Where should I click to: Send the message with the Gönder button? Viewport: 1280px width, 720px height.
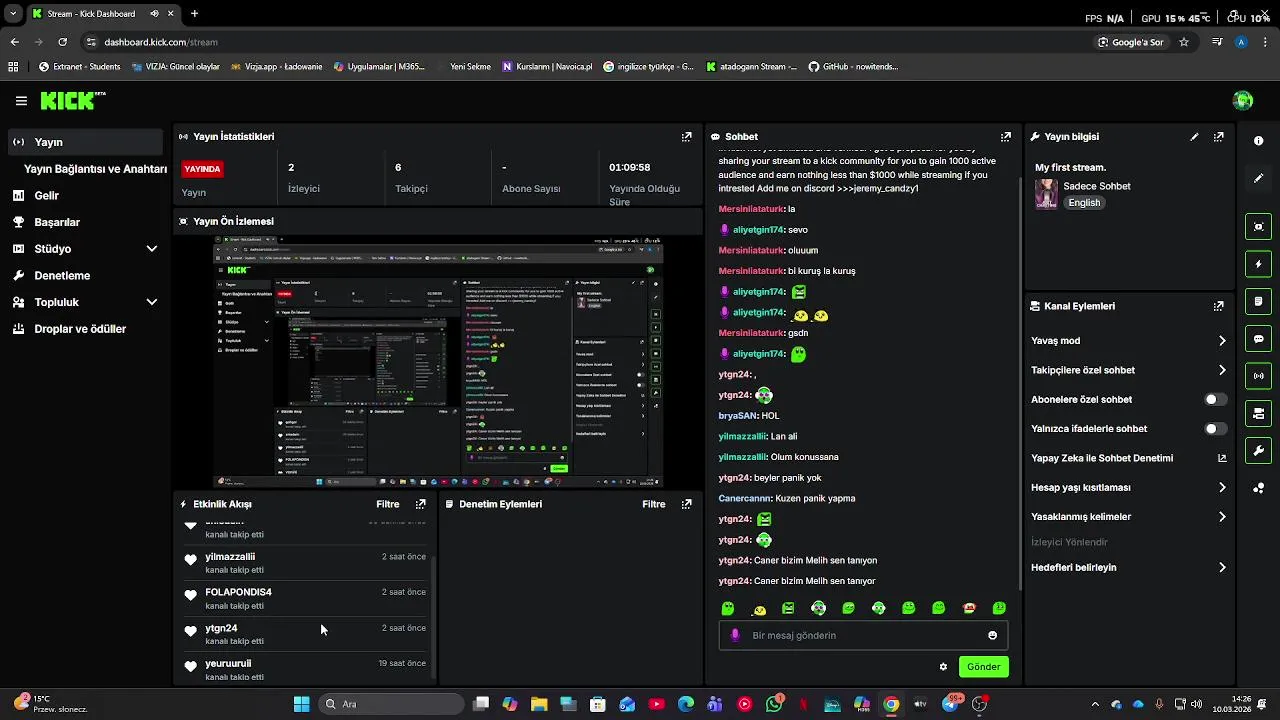click(983, 667)
